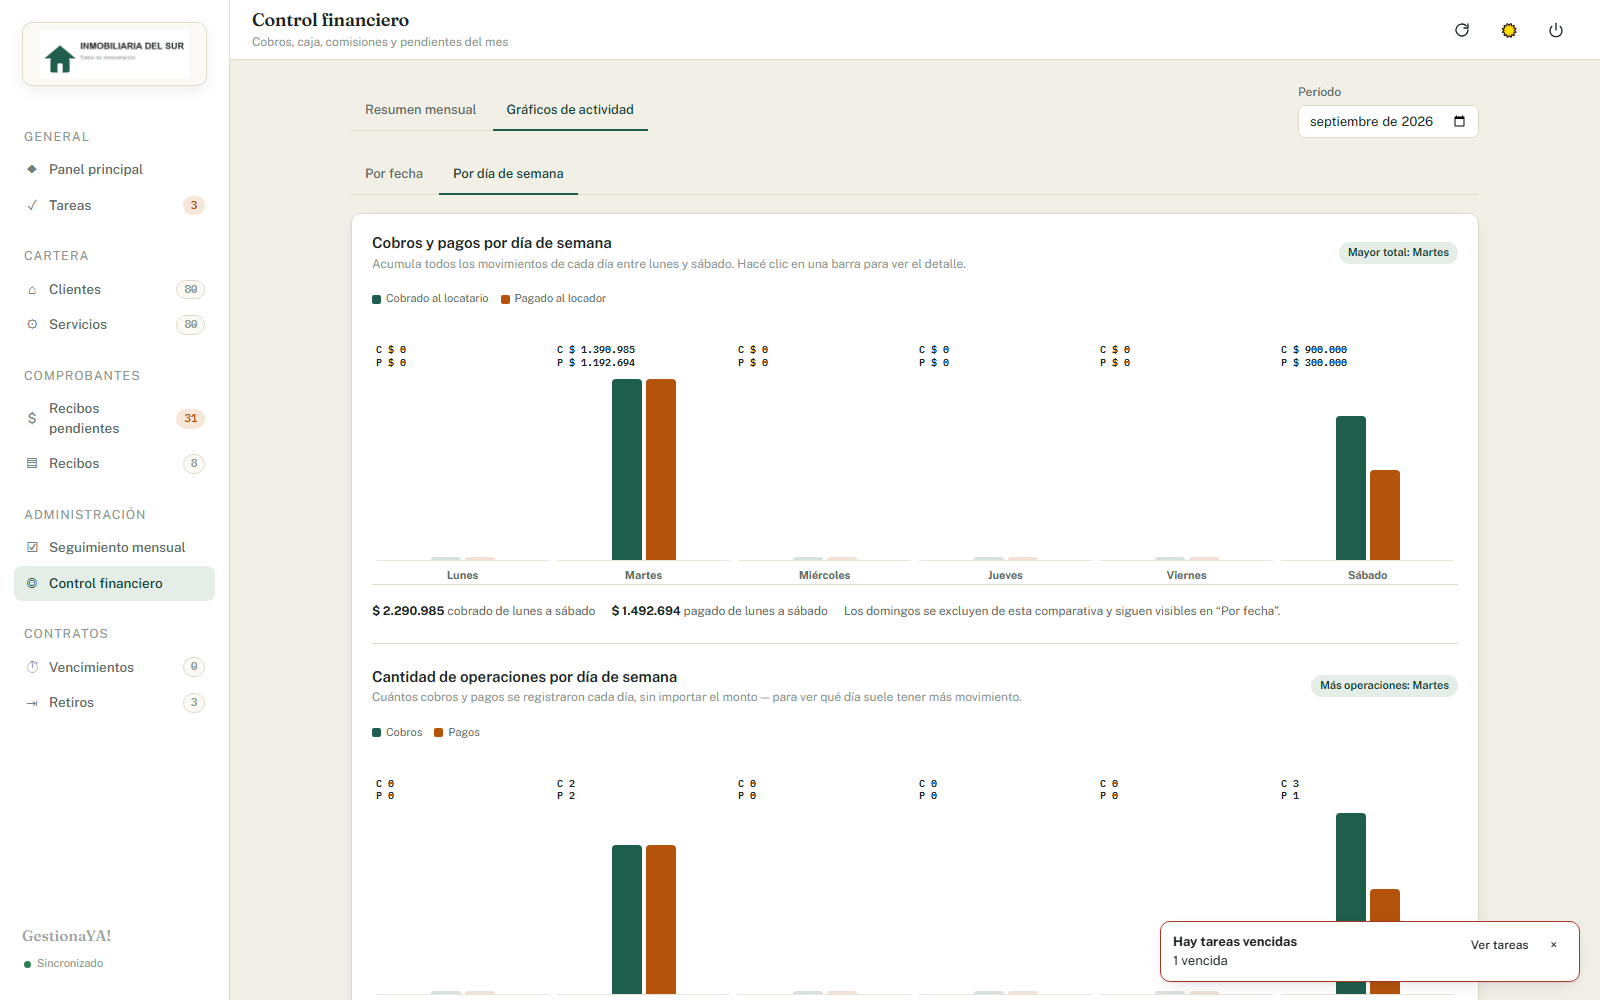
Task: Click the Pagado al locador legend swatch
Action: [x=506, y=299]
